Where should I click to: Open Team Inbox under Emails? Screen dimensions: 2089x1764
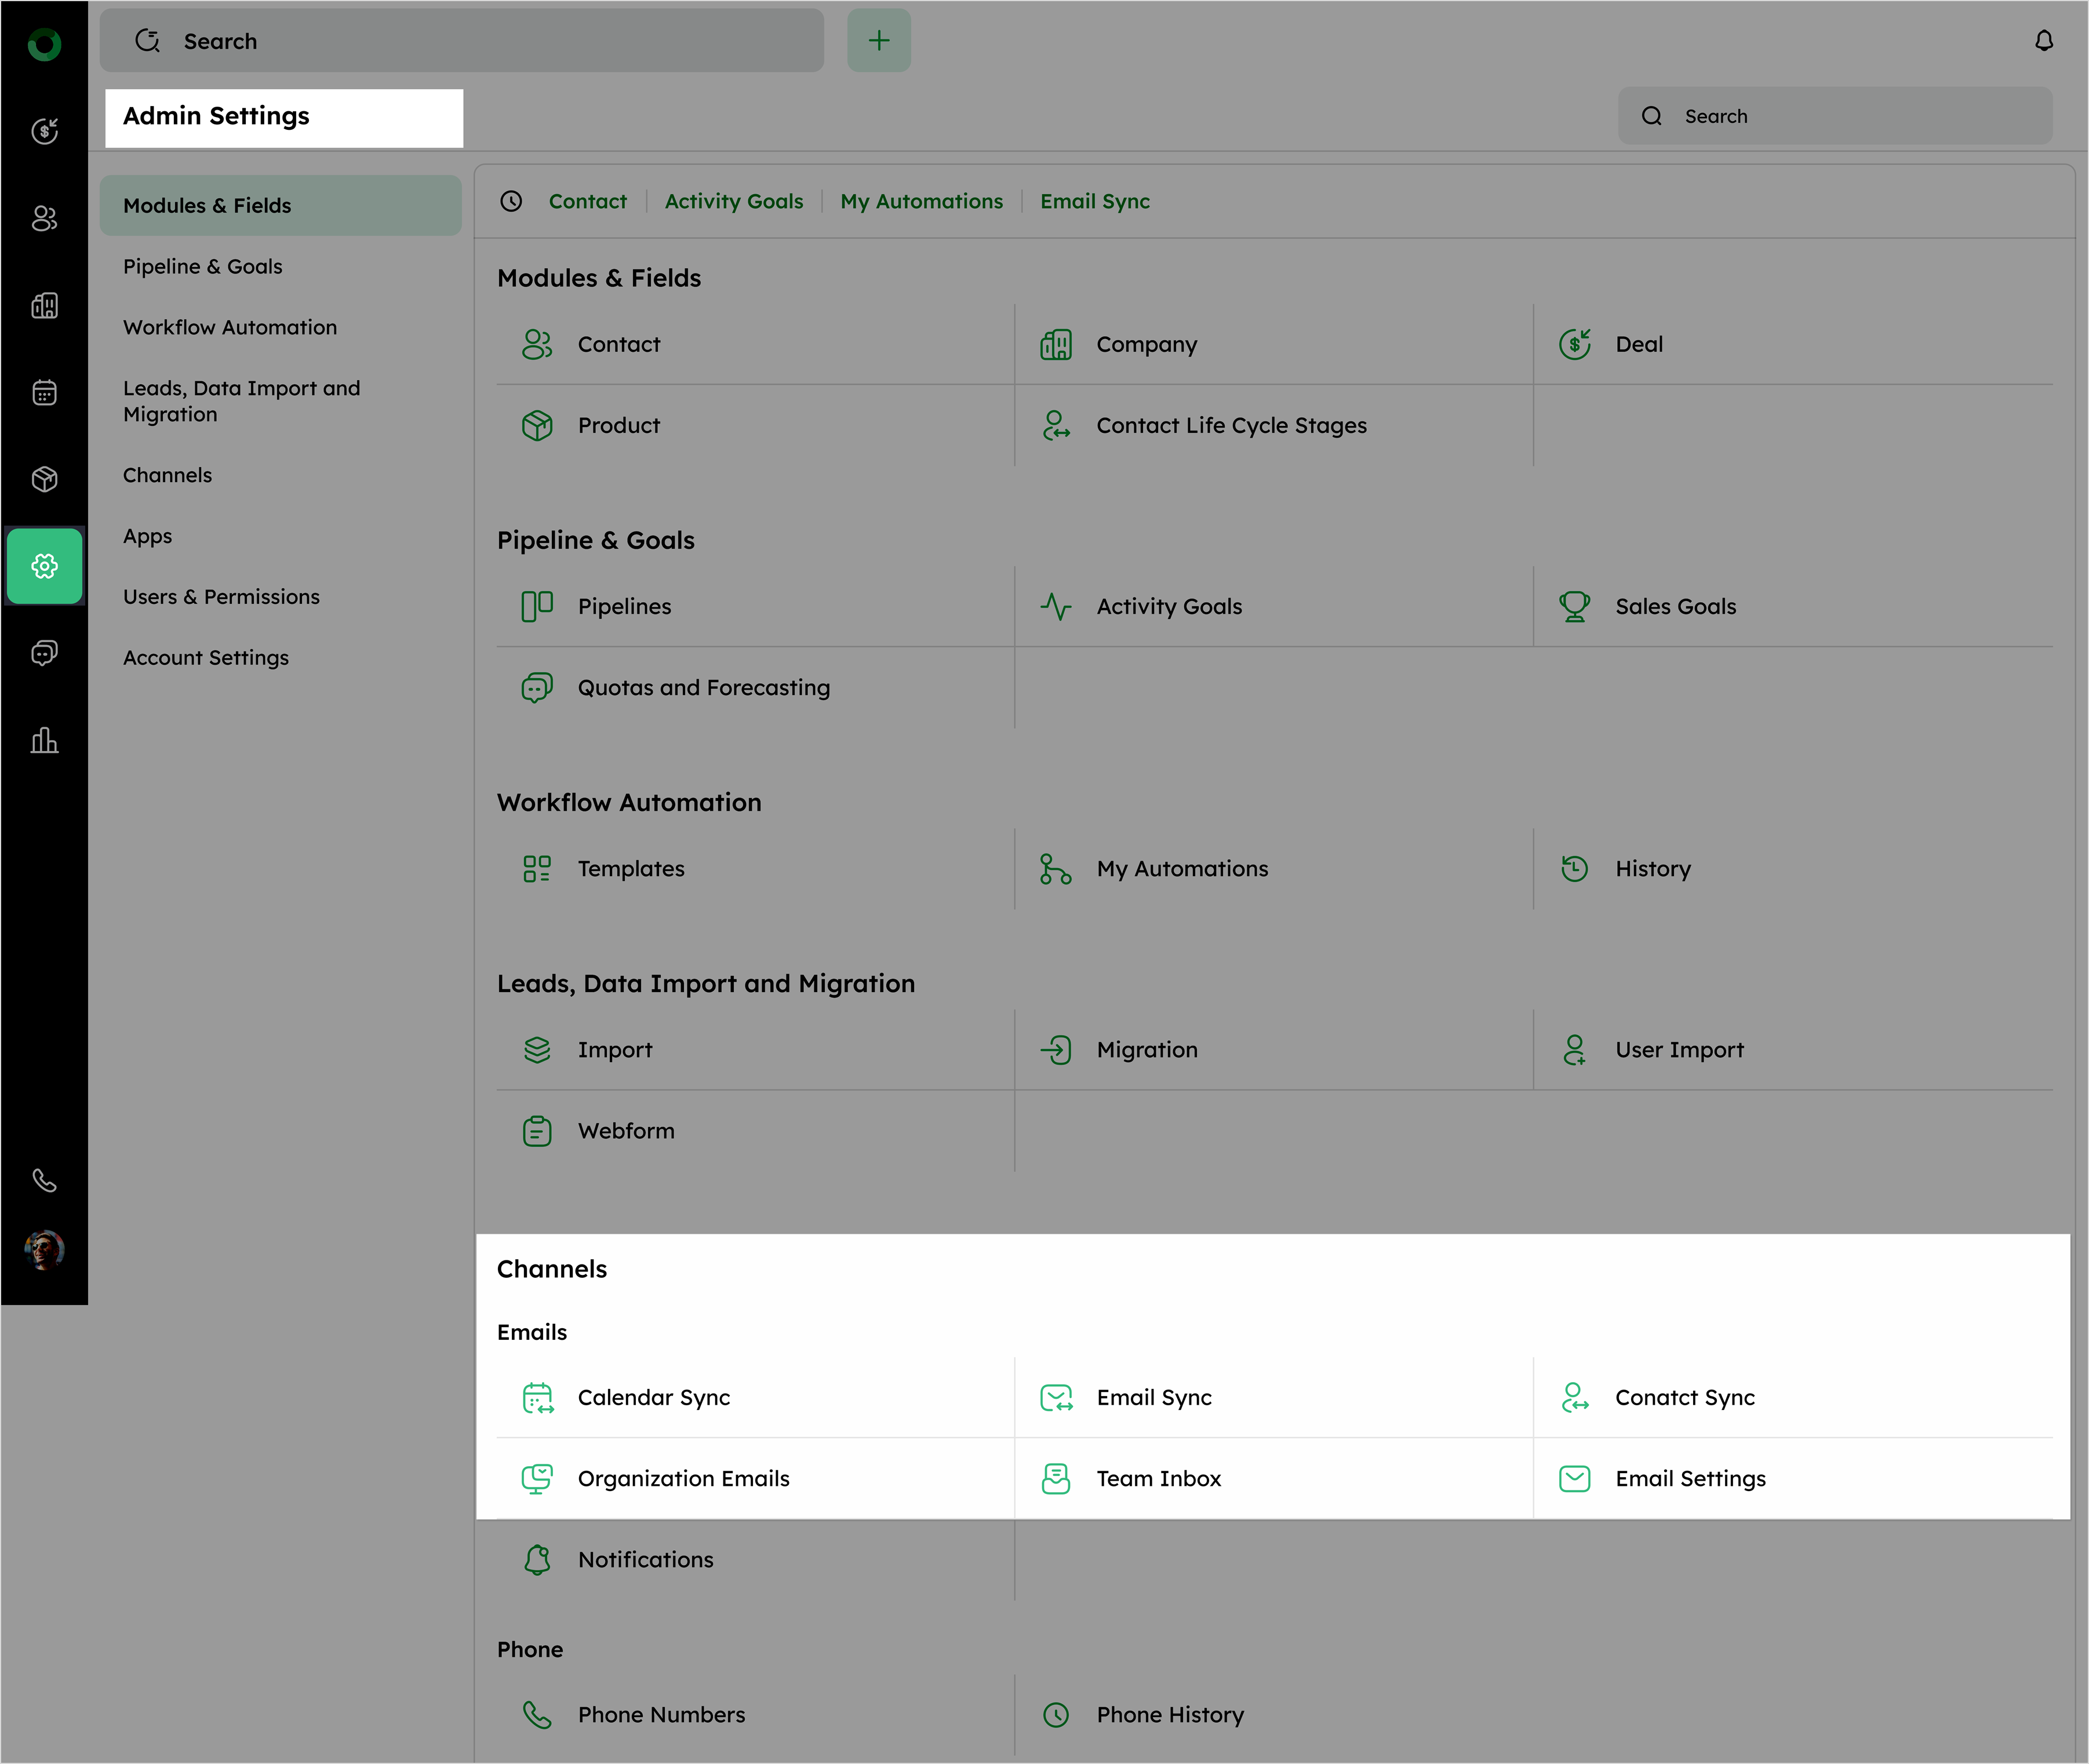coord(1158,1478)
